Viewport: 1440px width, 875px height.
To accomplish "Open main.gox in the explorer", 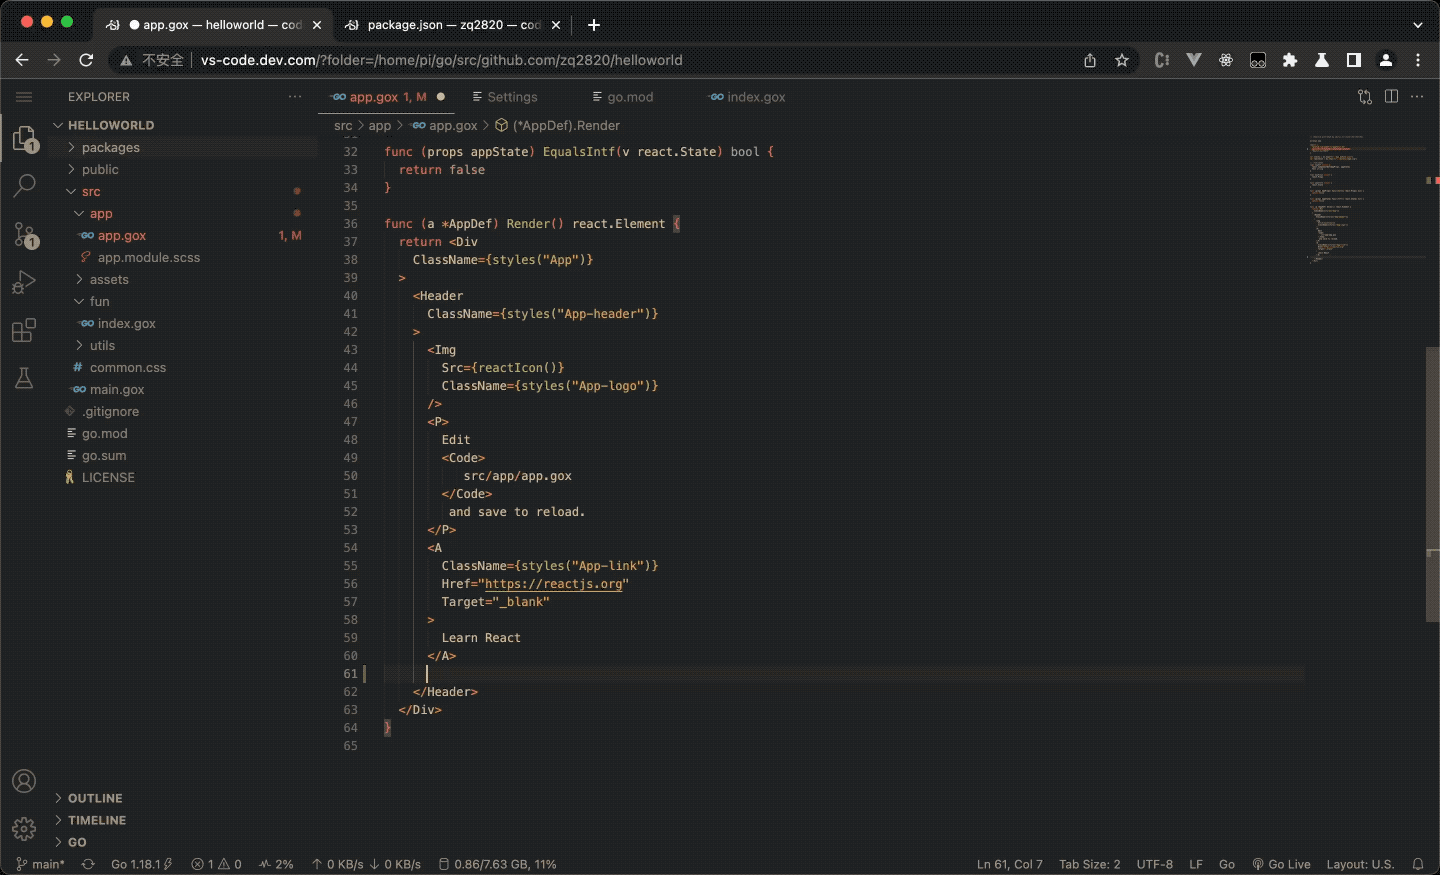I will pos(185,389).
